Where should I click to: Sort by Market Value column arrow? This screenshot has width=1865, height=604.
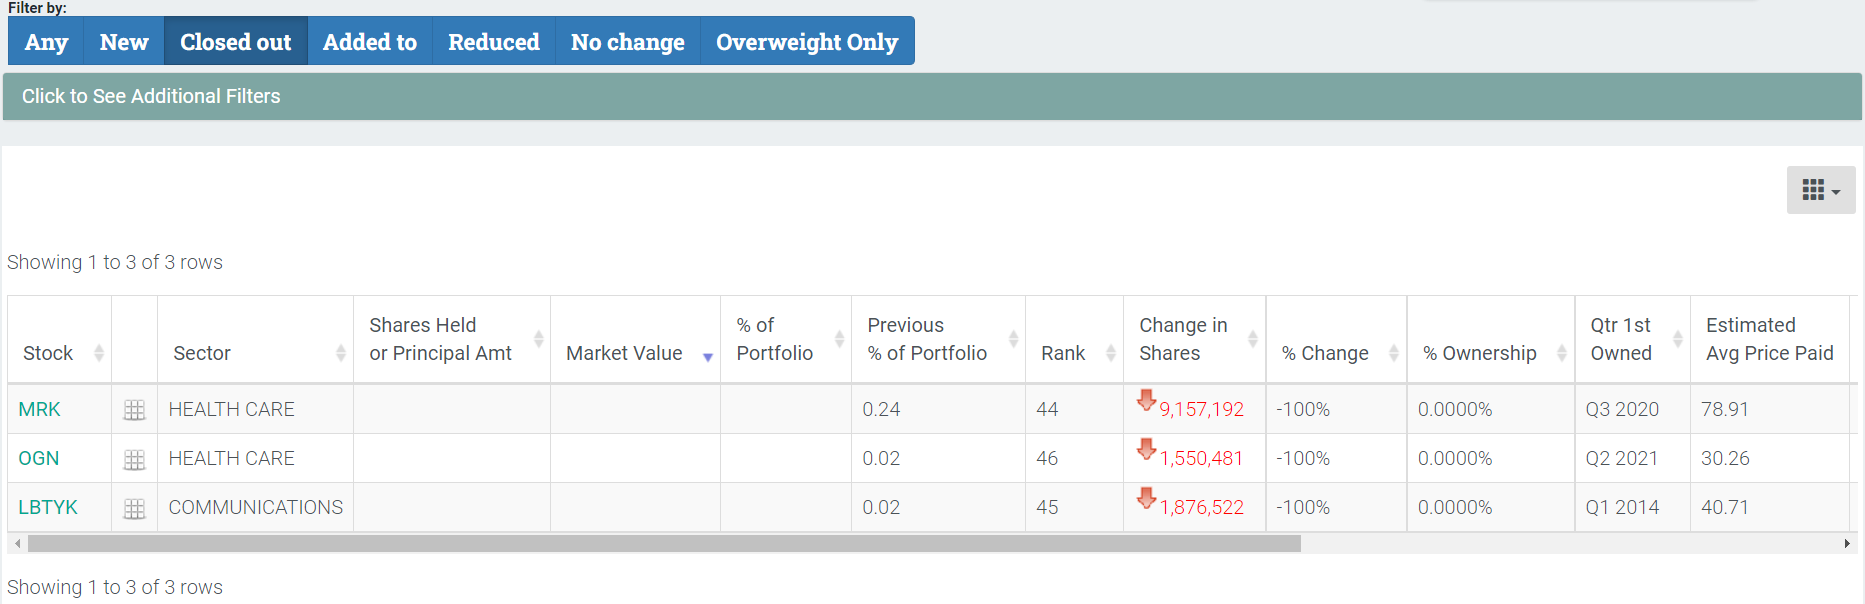(708, 357)
